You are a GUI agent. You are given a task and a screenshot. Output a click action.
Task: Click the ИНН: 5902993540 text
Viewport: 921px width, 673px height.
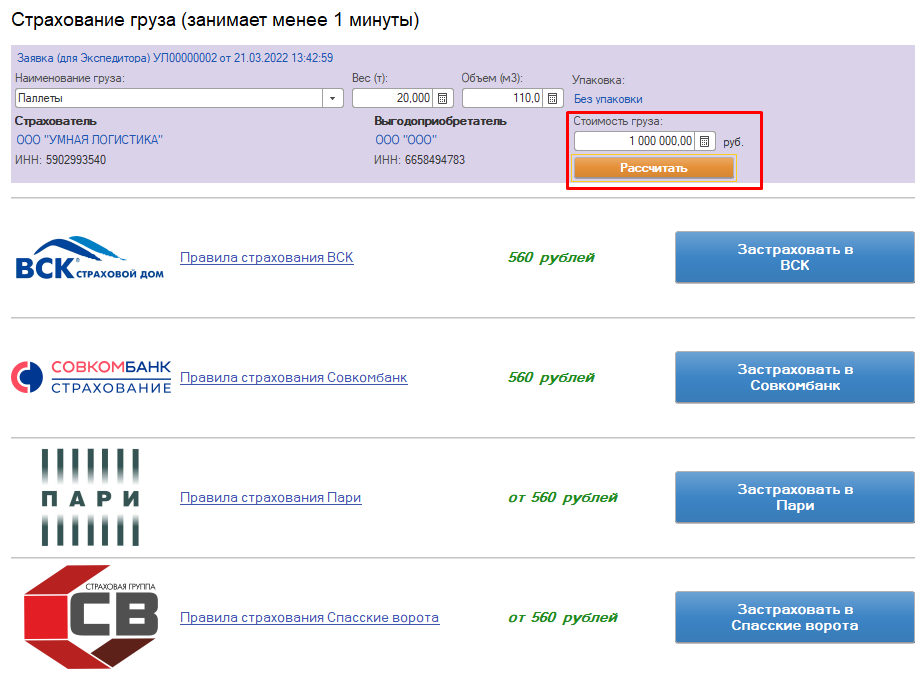tap(60, 160)
